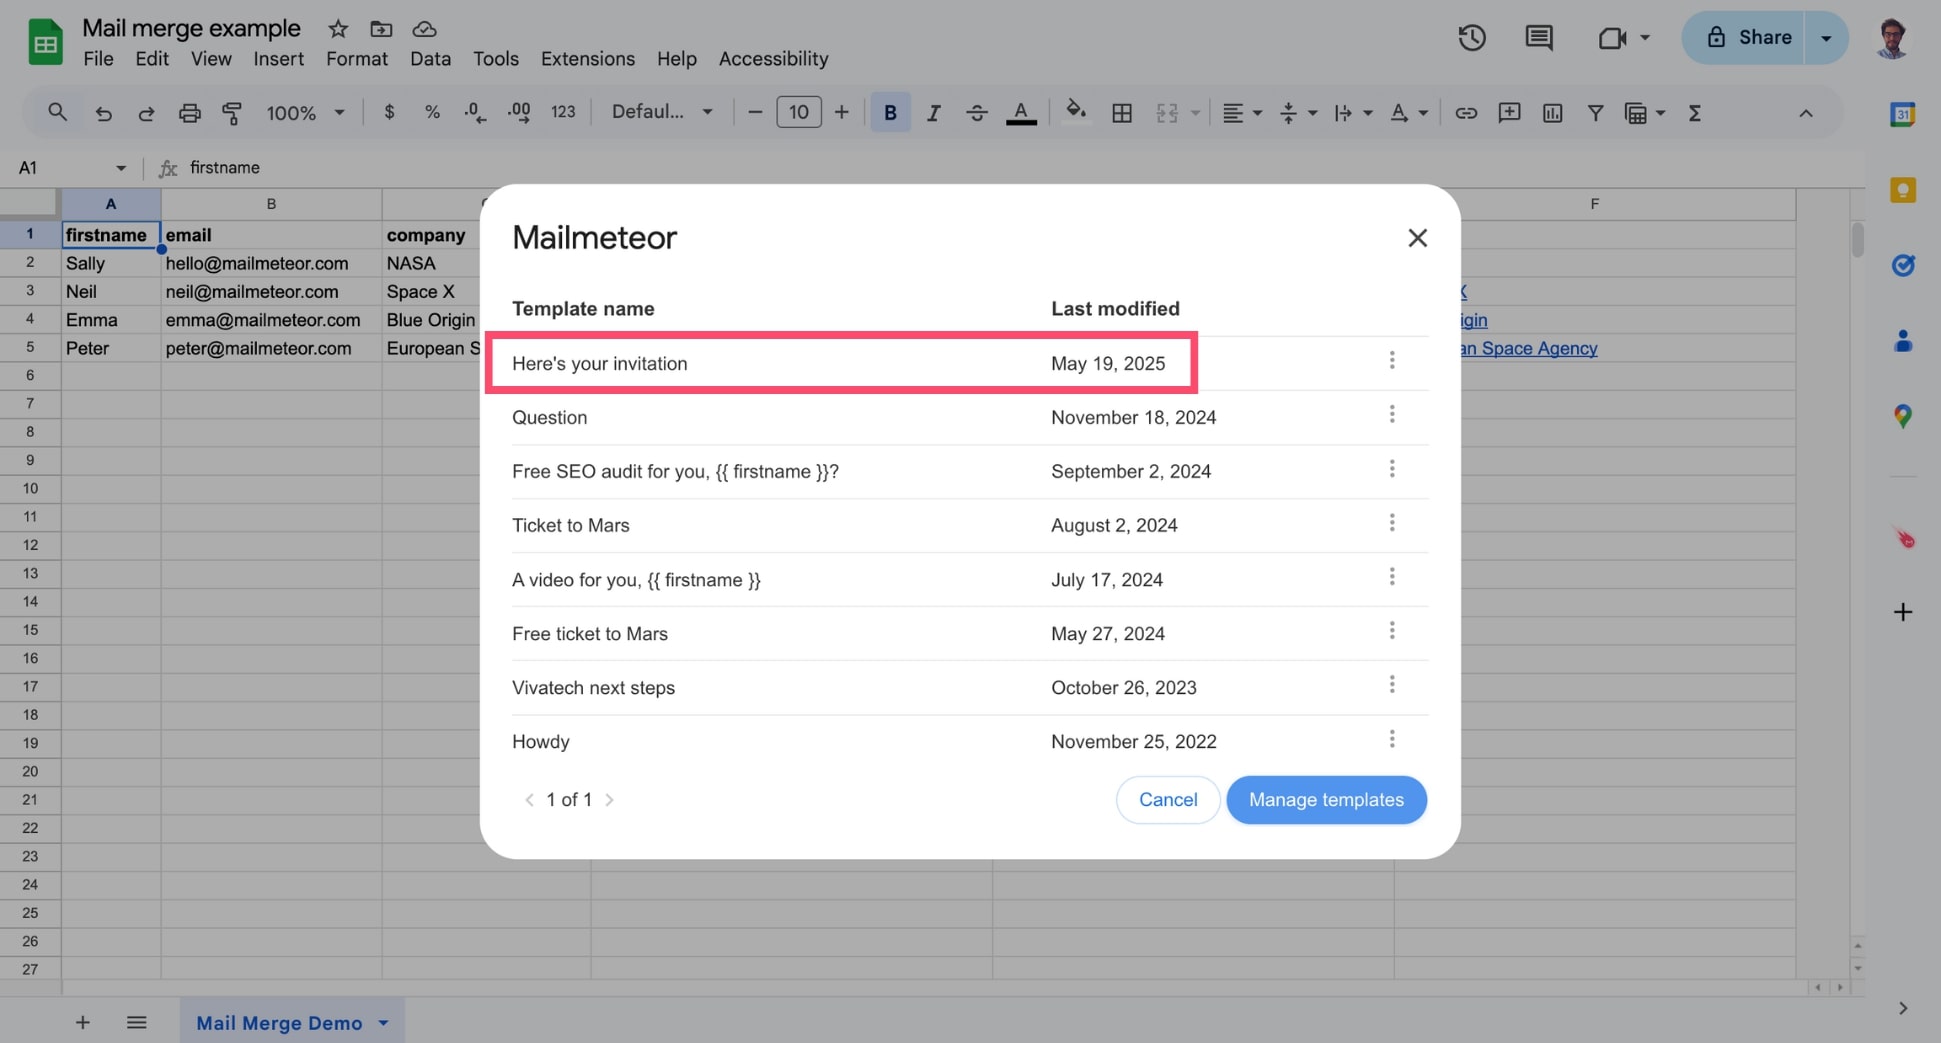Click Manage templates button
The image size is (1941, 1043).
[x=1326, y=800]
